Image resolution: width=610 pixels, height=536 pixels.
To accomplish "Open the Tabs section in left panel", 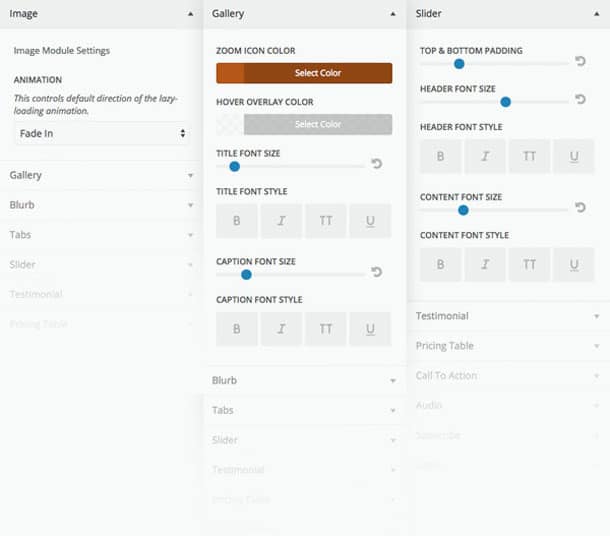I will click(100, 235).
